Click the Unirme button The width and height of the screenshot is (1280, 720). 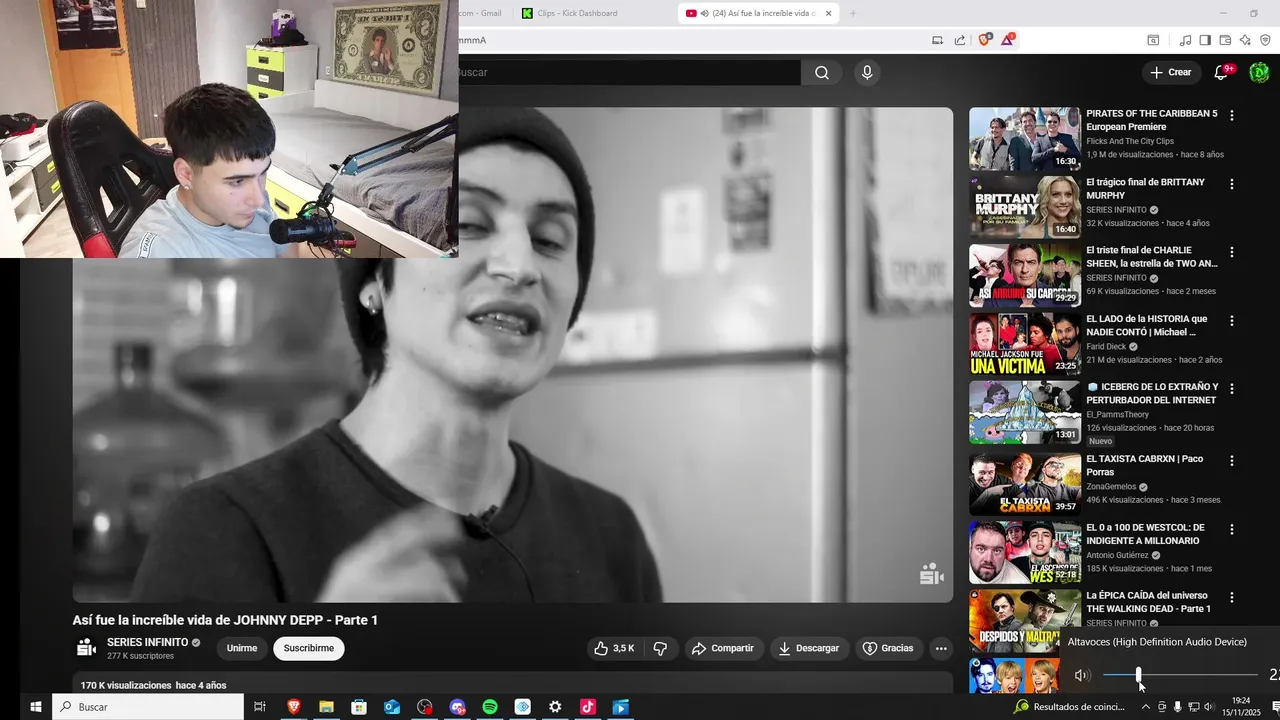[x=242, y=648]
